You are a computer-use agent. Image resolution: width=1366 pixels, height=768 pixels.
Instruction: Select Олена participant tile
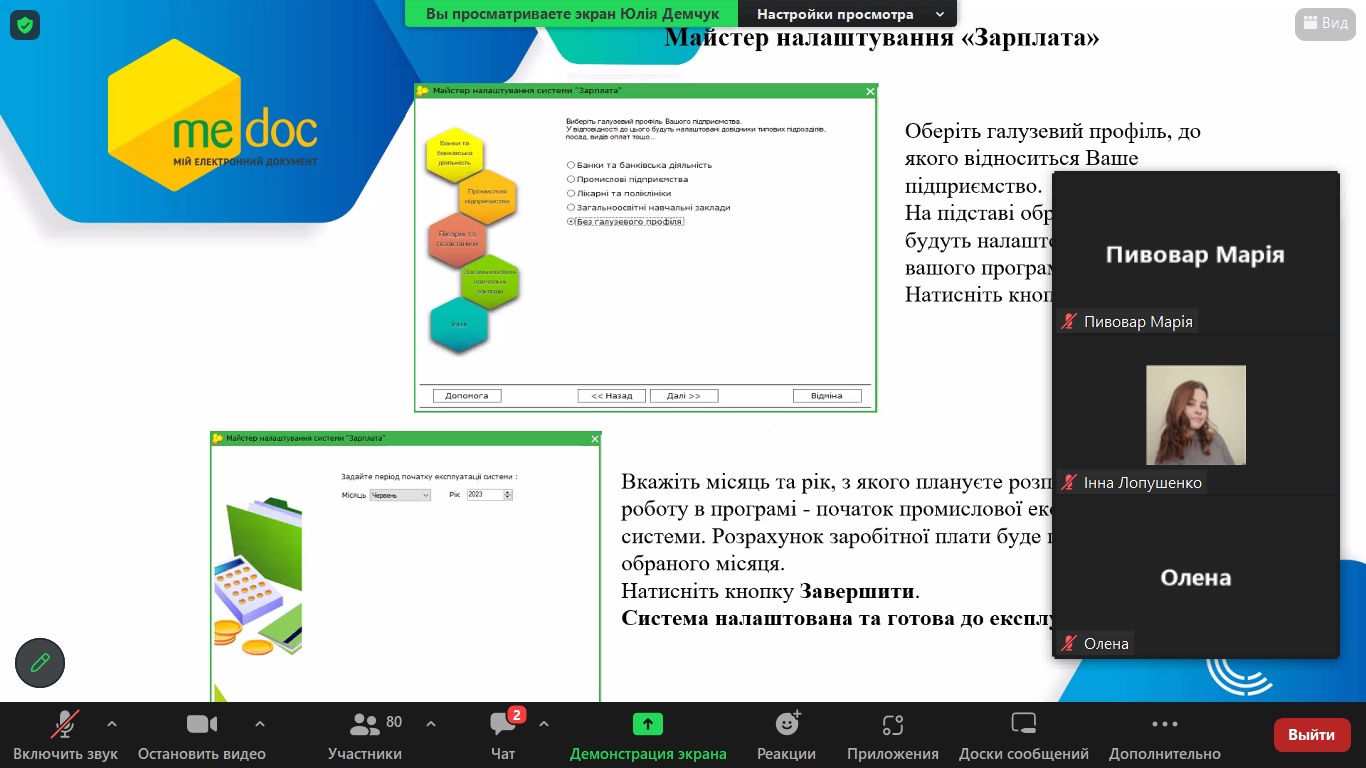click(1195, 576)
